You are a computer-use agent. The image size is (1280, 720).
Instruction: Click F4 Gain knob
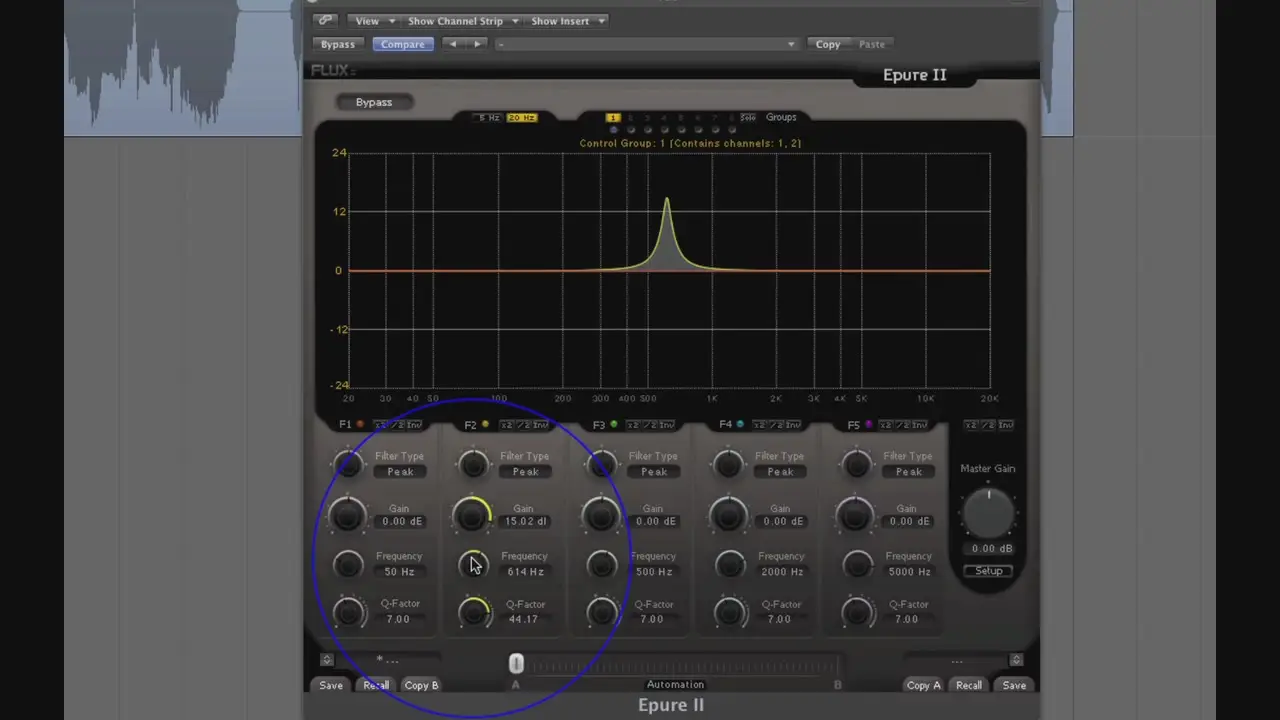coord(728,515)
